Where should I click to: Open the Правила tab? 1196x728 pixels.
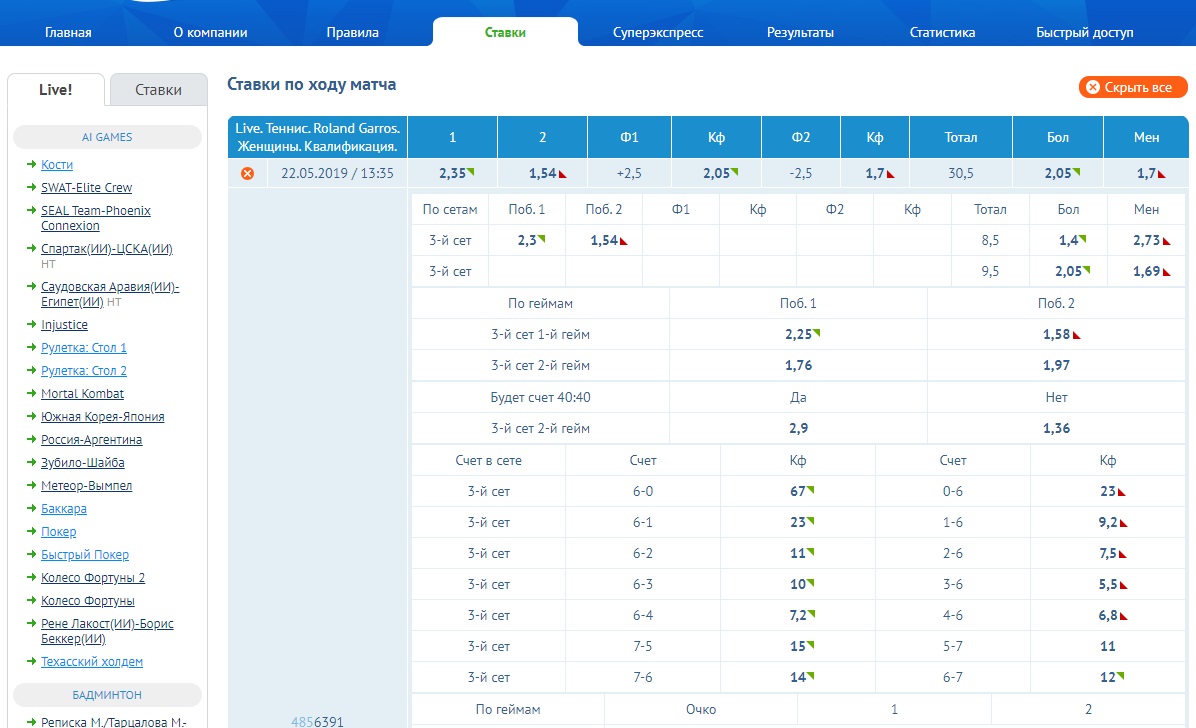point(352,32)
